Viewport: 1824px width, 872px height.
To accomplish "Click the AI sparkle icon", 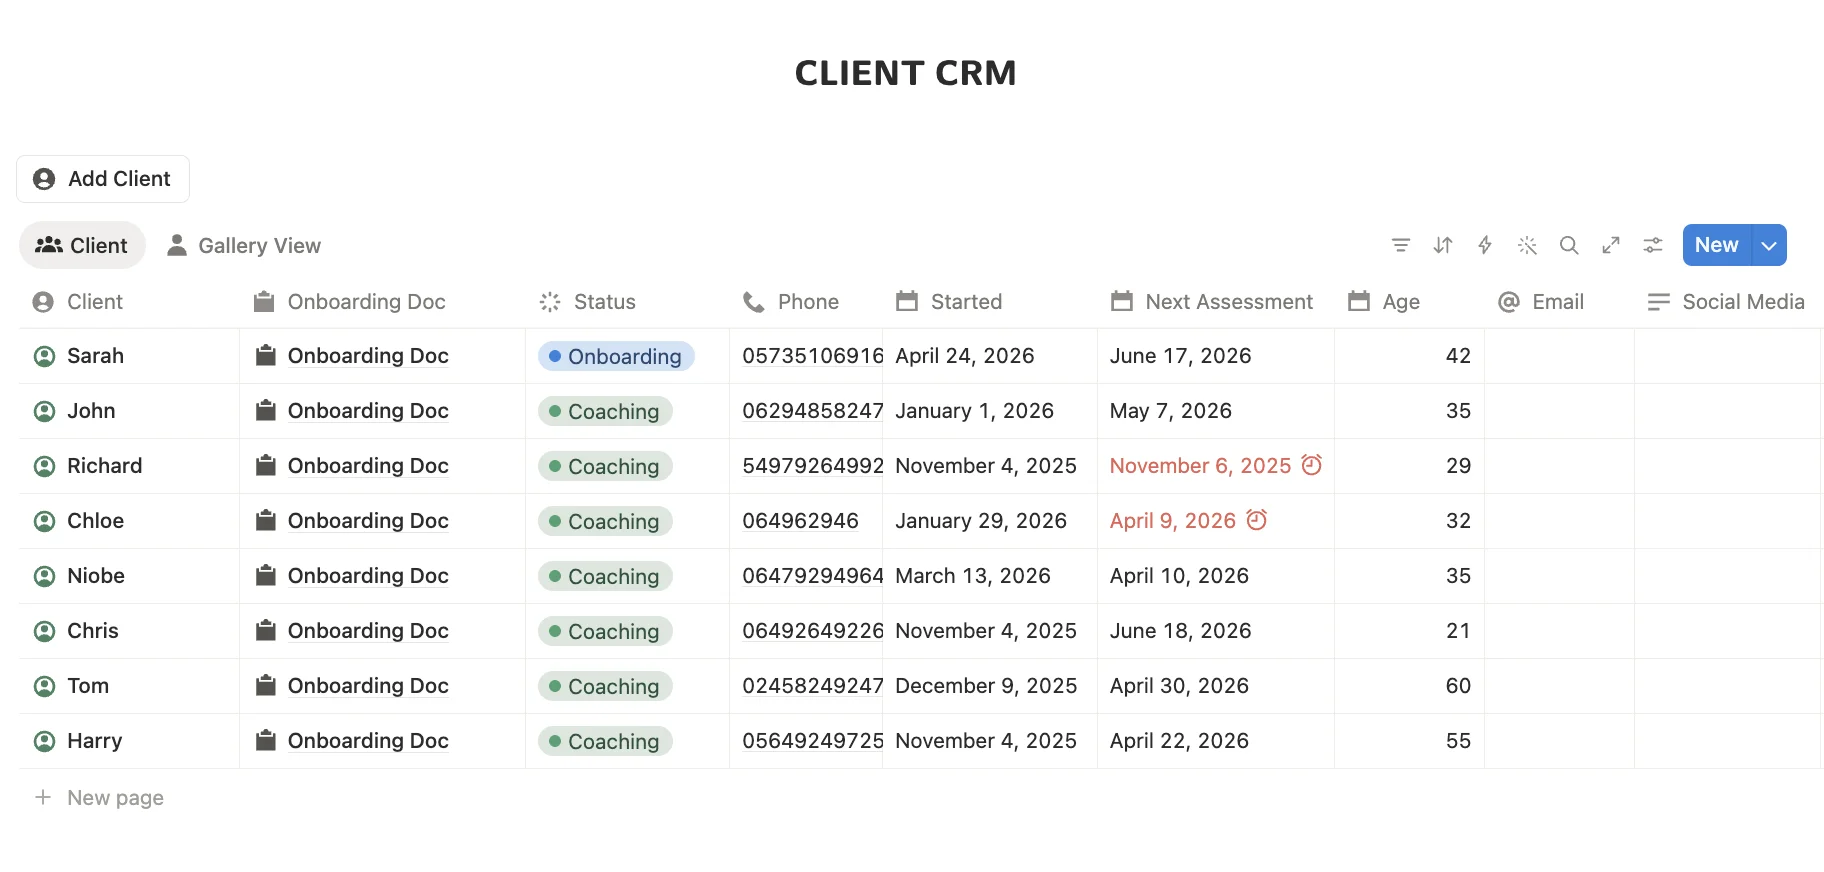I will [1527, 245].
